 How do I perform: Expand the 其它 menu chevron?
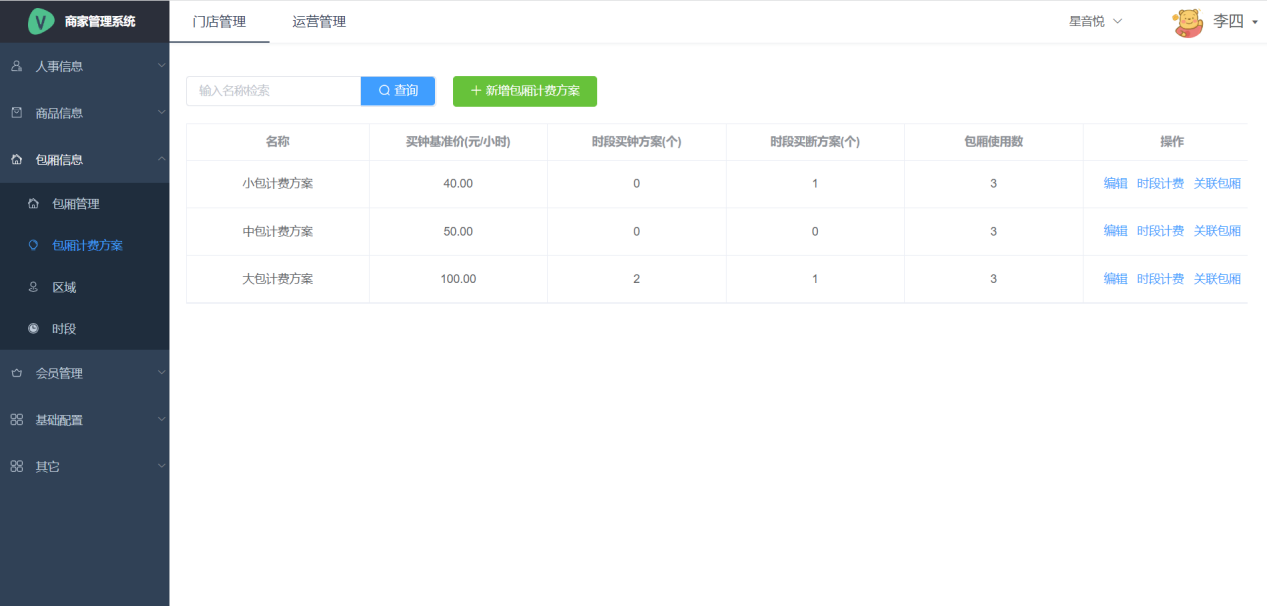pos(161,465)
